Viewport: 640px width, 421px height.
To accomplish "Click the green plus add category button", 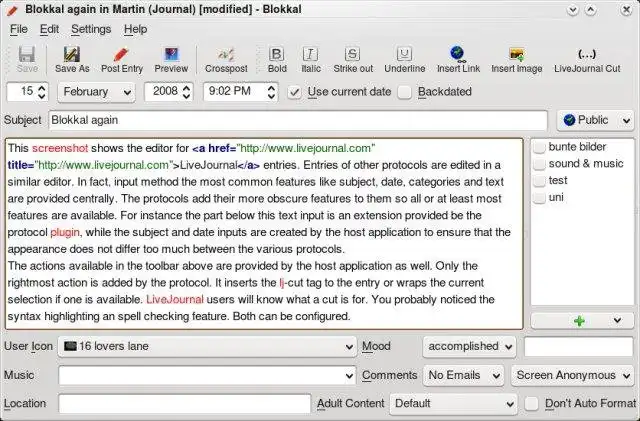I will [x=579, y=321].
